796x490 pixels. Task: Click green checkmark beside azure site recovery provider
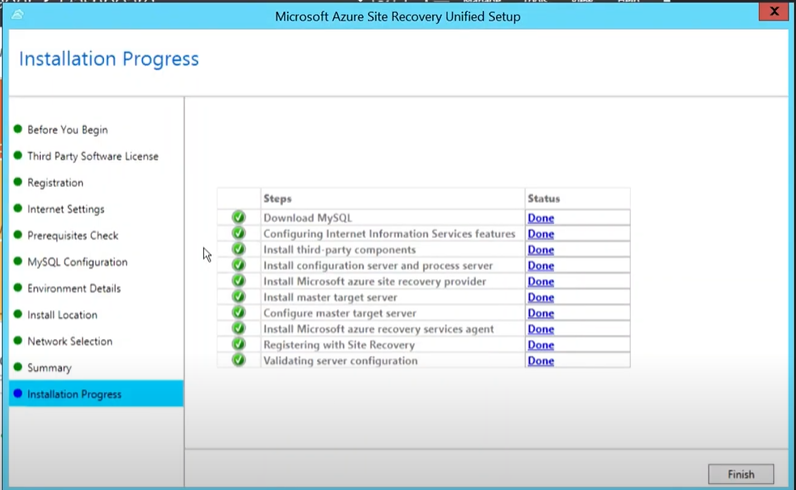pyautogui.click(x=239, y=281)
